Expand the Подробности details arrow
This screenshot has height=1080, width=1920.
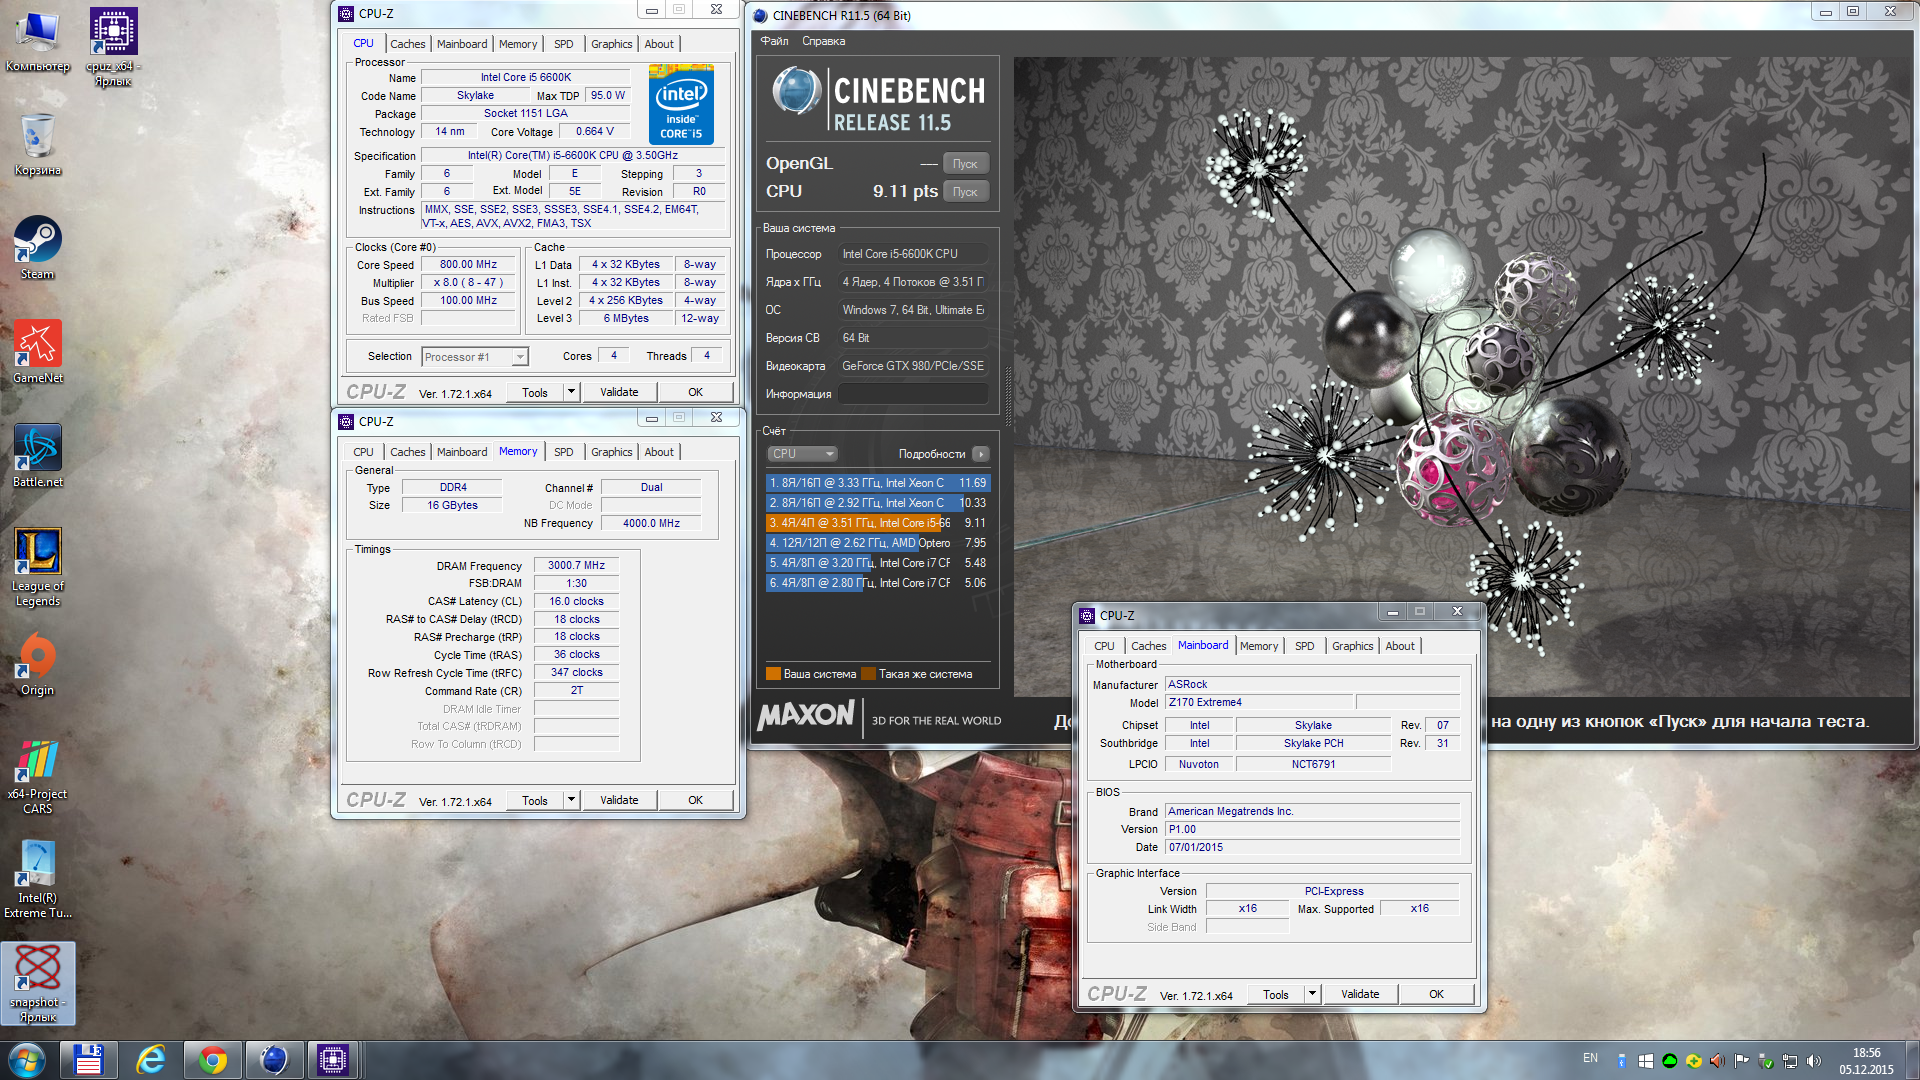[981, 454]
